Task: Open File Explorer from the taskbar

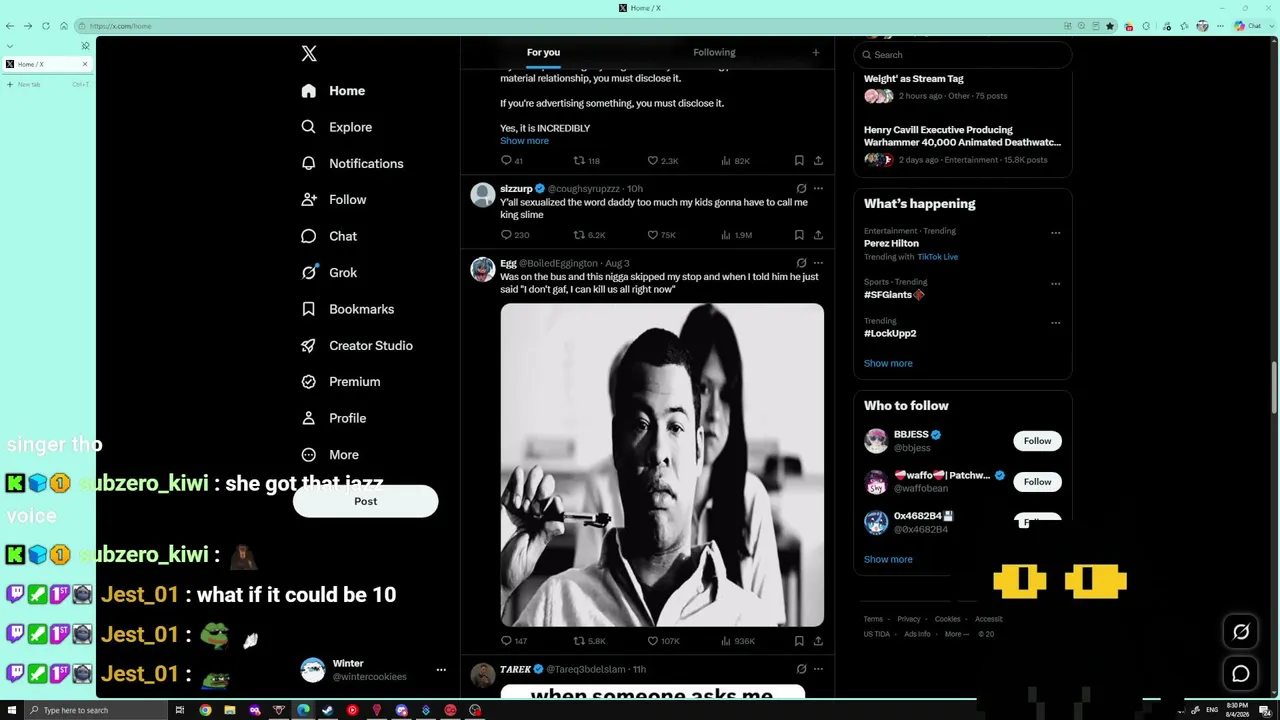Action: 230,710
